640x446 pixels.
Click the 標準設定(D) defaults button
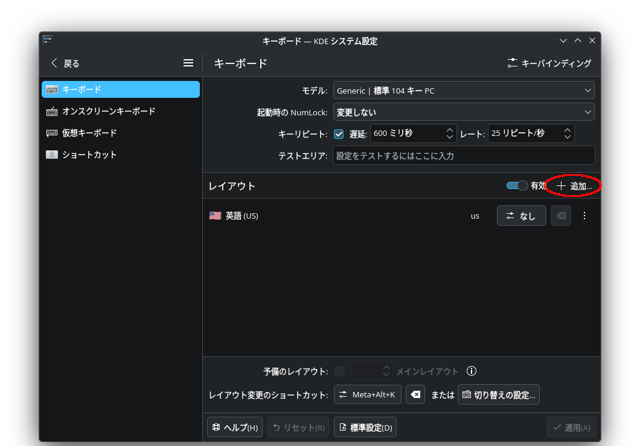365,427
